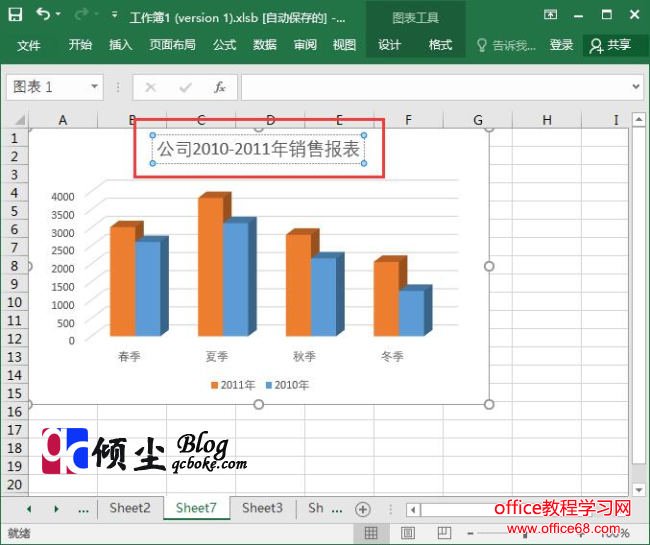
Task: Click the chart right-middle resize handle
Action: pos(489,266)
